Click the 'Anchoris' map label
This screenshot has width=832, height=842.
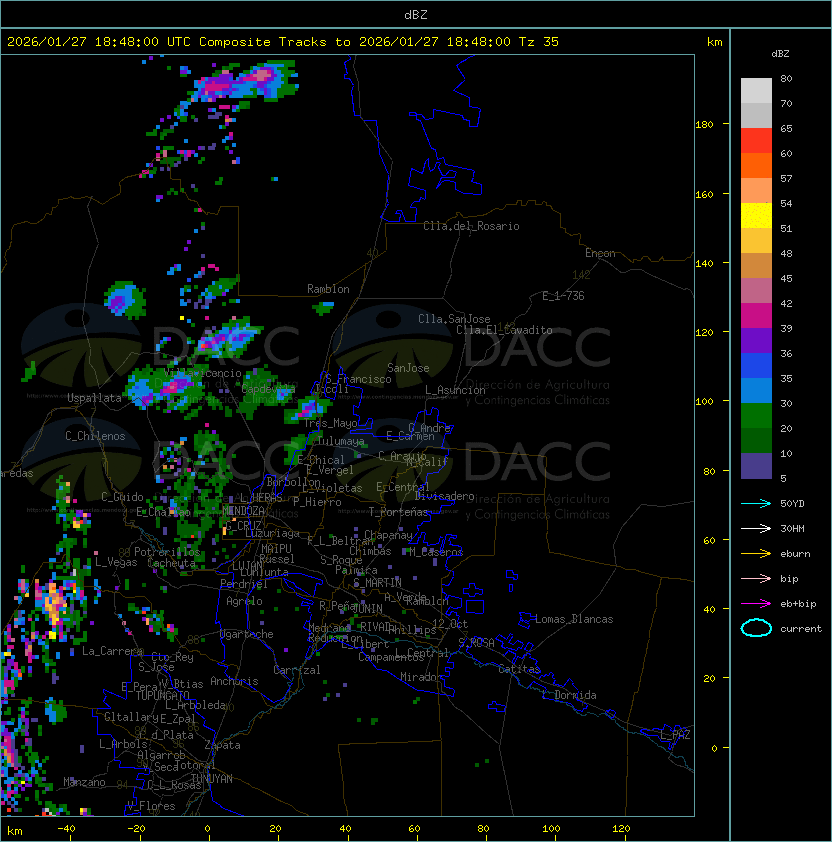234,681
